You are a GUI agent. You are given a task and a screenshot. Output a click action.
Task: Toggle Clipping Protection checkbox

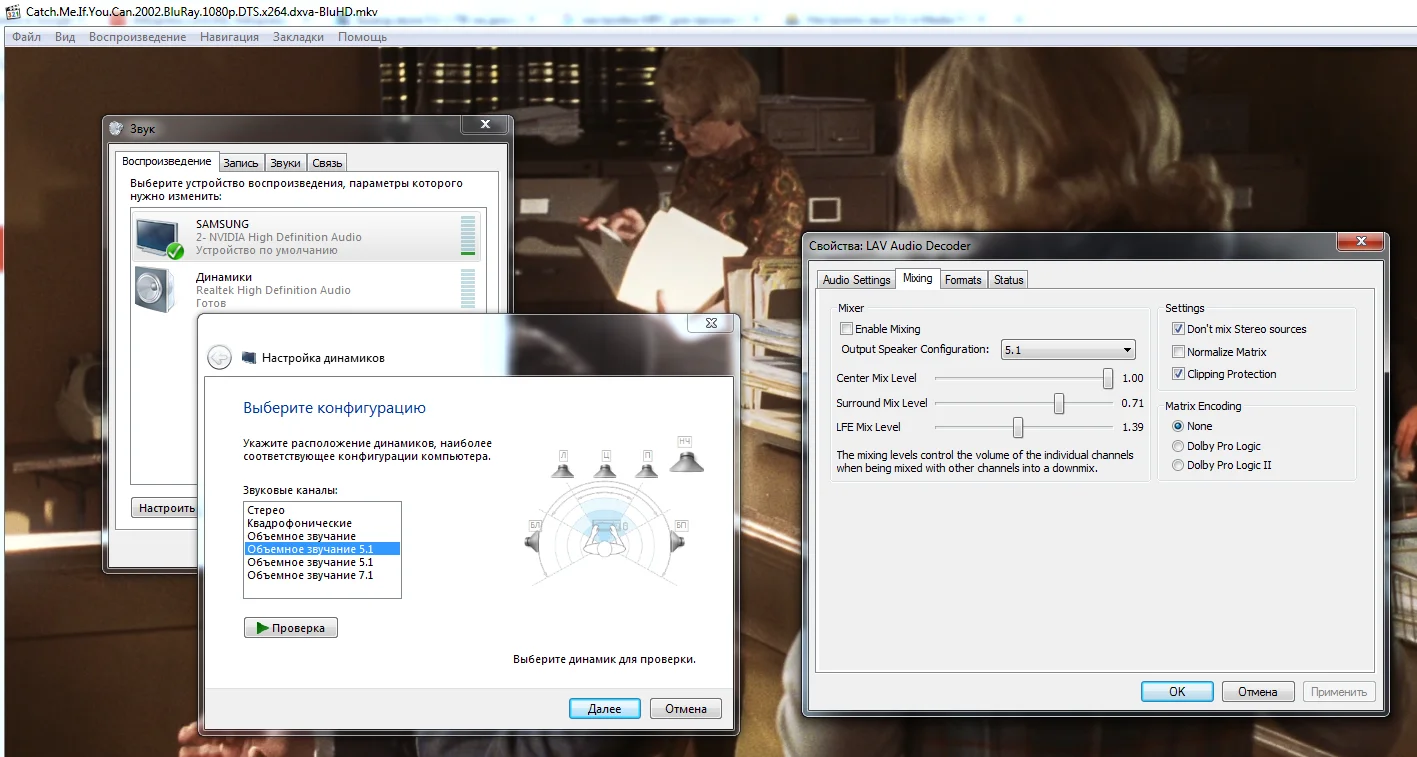[1178, 374]
